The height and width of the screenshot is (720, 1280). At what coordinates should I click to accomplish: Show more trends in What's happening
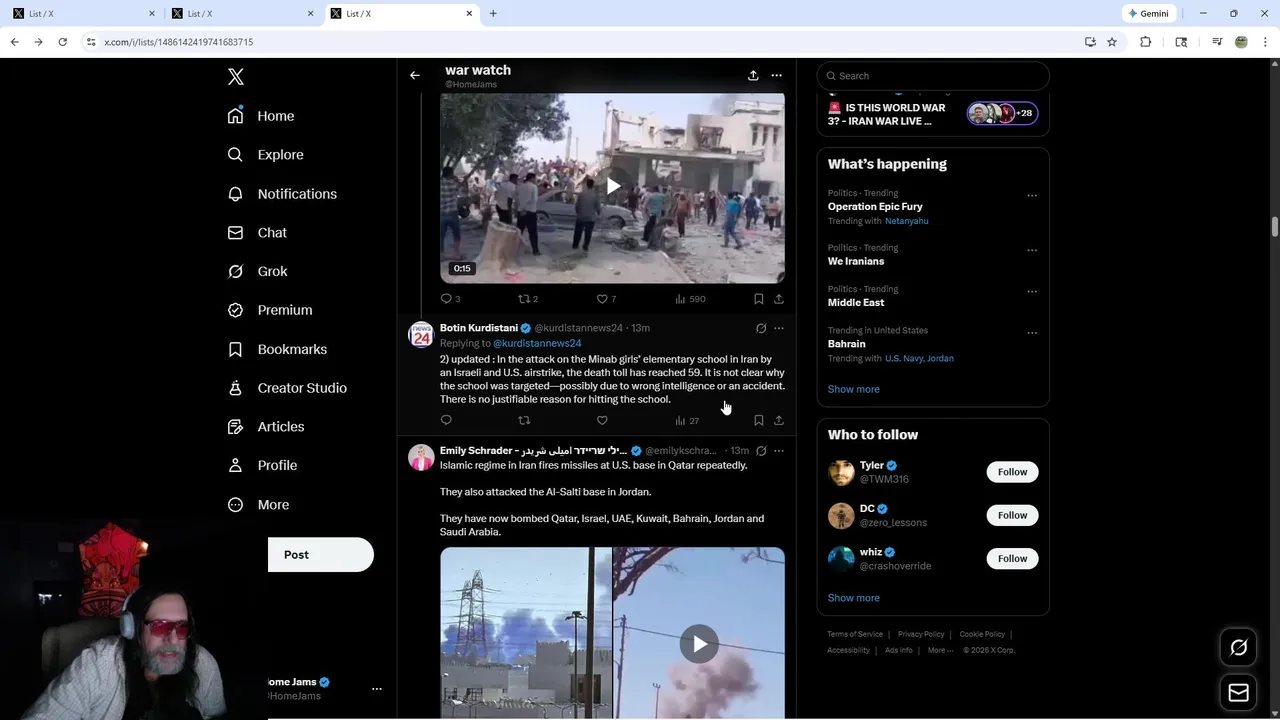point(853,389)
